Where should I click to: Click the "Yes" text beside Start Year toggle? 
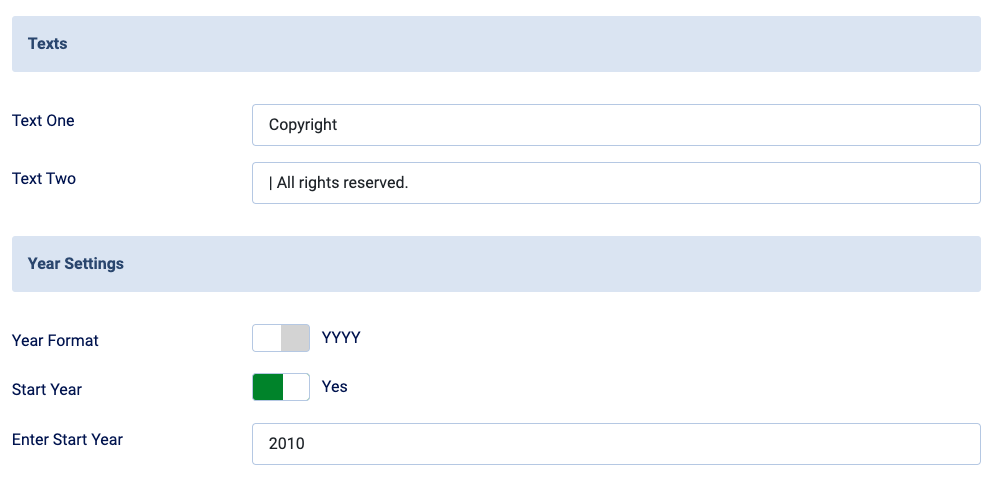(x=335, y=387)
